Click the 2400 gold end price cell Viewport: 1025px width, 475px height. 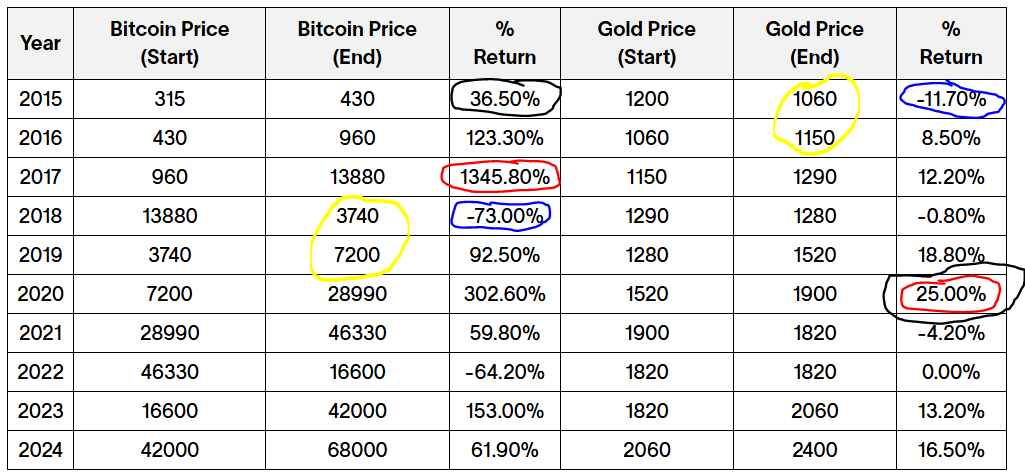tap(814, 450)
